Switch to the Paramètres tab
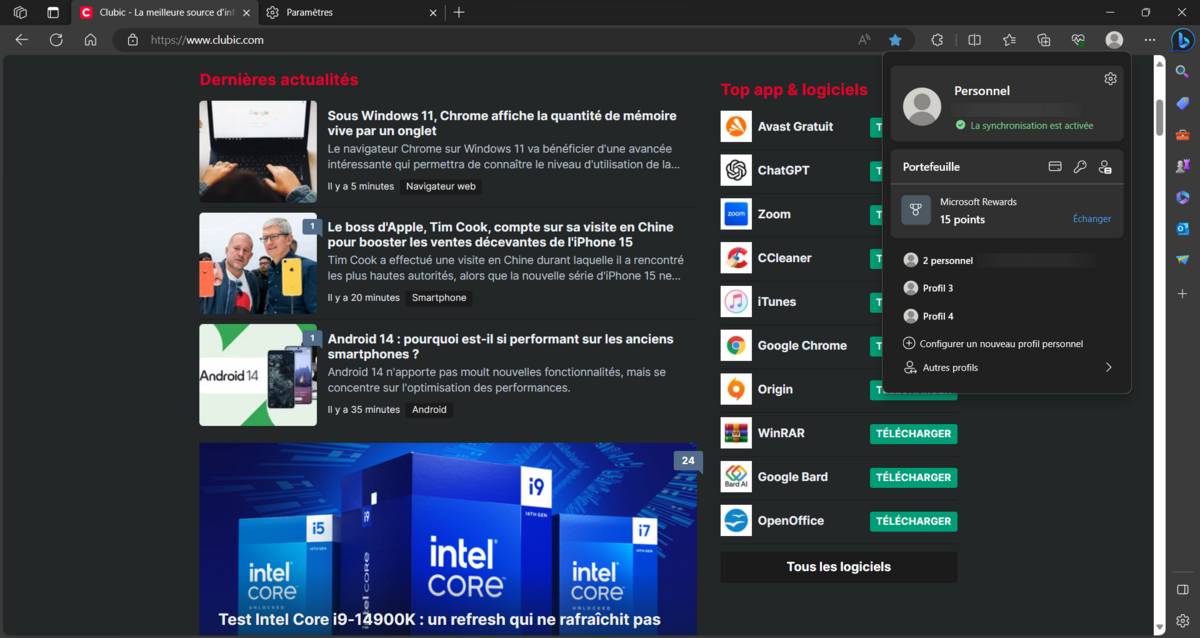 [x=352, y=12]
